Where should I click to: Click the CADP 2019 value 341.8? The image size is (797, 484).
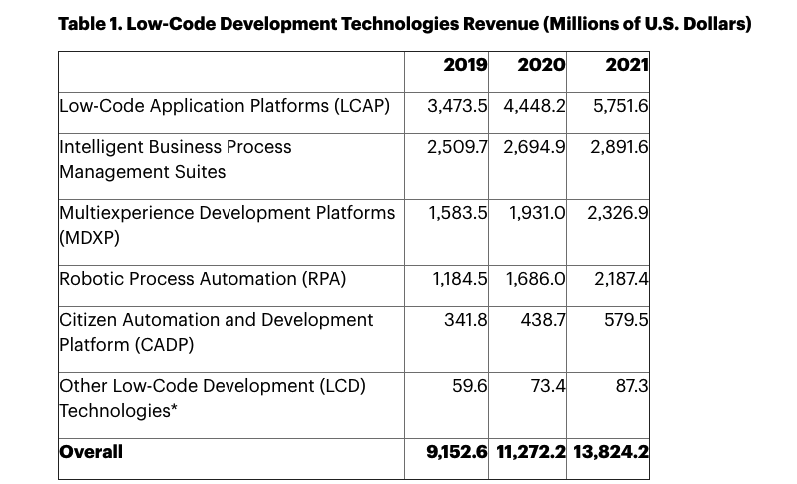[466, 319]
